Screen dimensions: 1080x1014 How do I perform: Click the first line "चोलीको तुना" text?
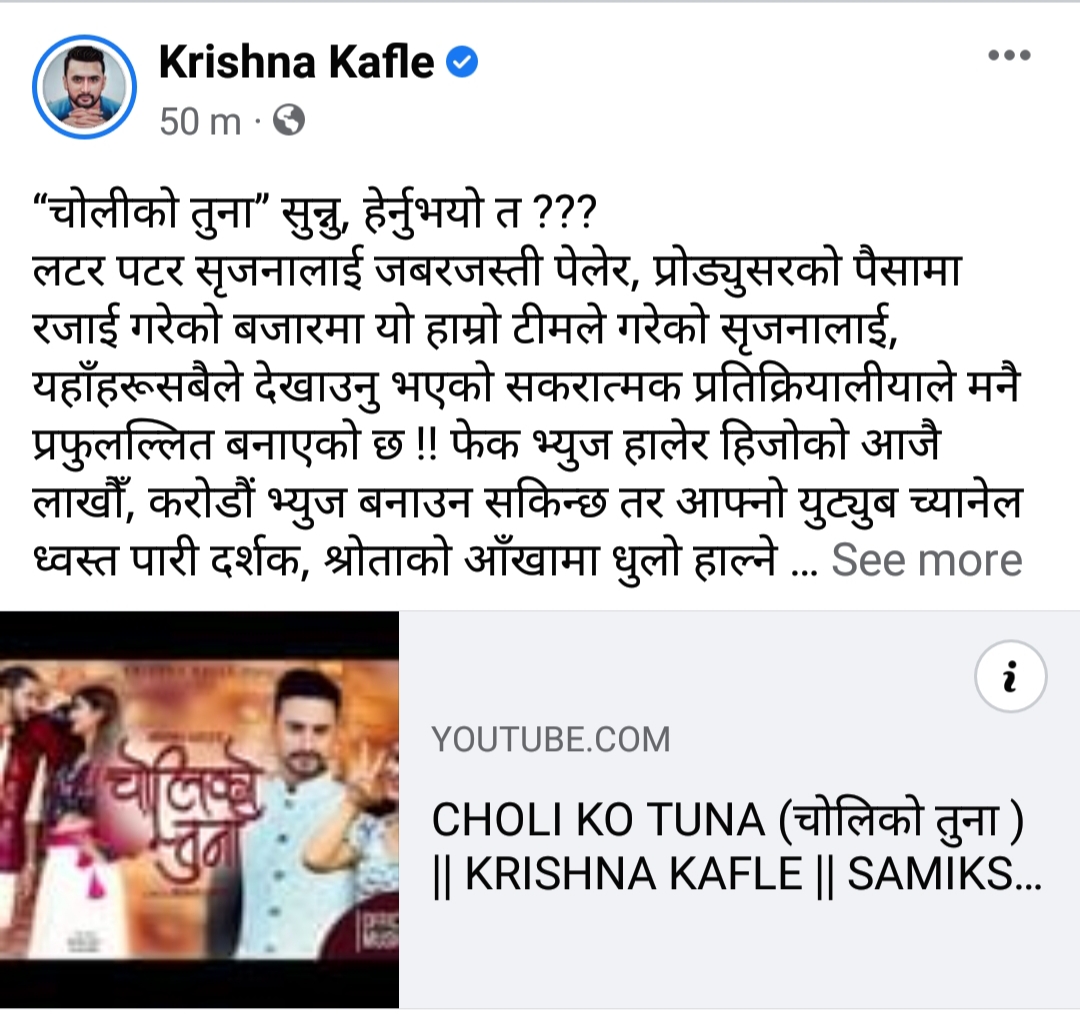pyautogui.click(x=153, y=213)
